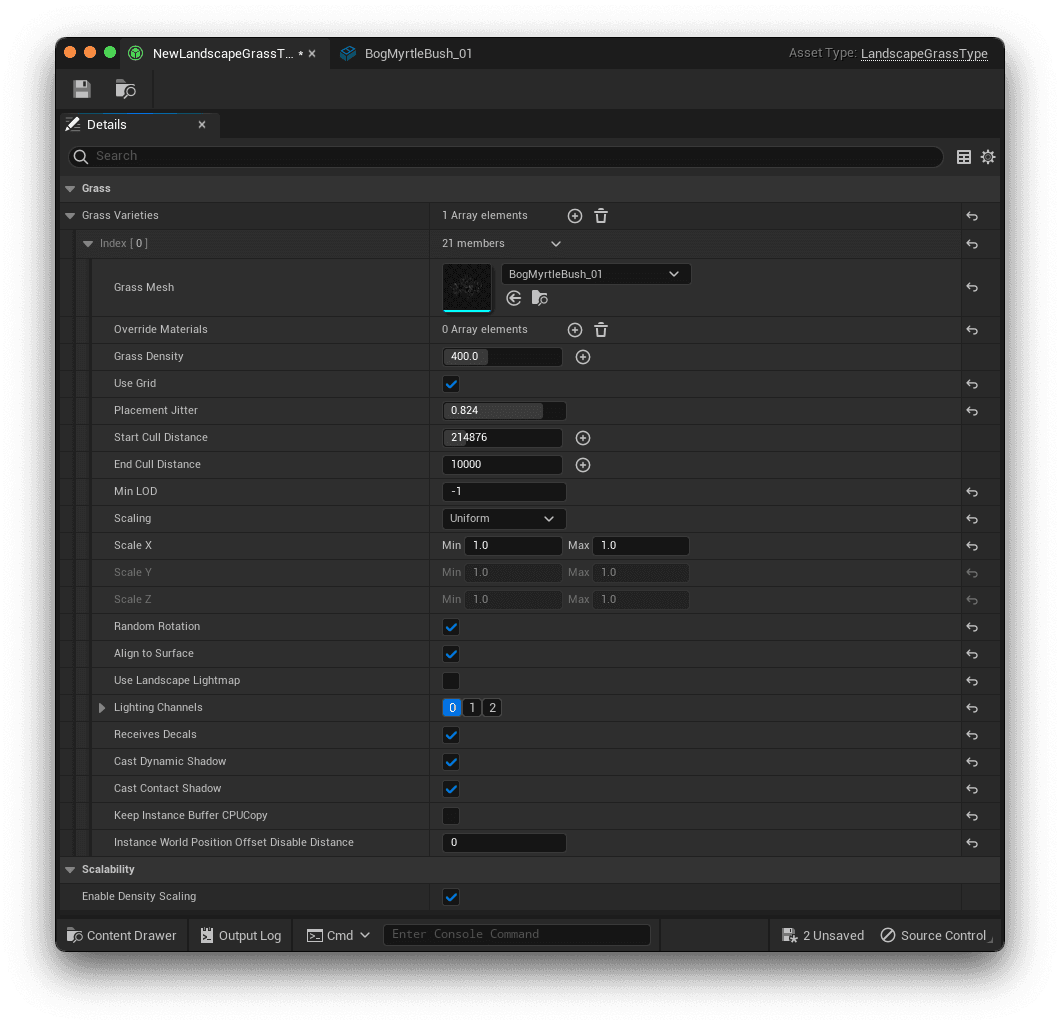This screenshot has width=1060, height=1025.
Task: Save the LandscapeGrassType asset
Action: pyautogui.click(x=81, y=89)
